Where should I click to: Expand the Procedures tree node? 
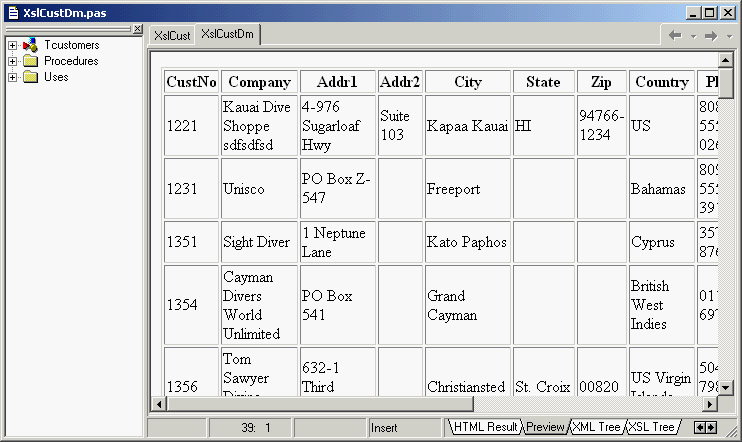click(12, 61)
